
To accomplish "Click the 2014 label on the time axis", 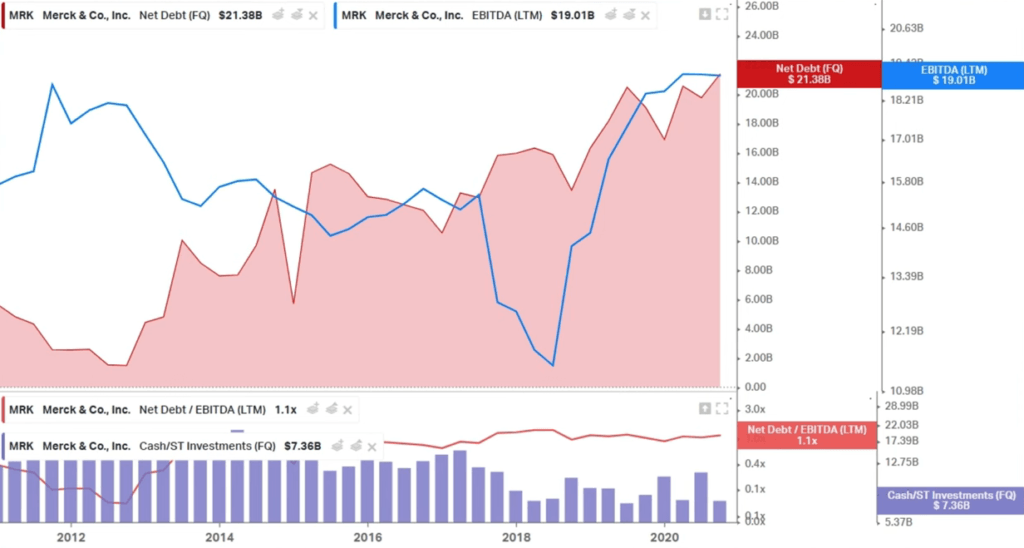I will 219,537.
